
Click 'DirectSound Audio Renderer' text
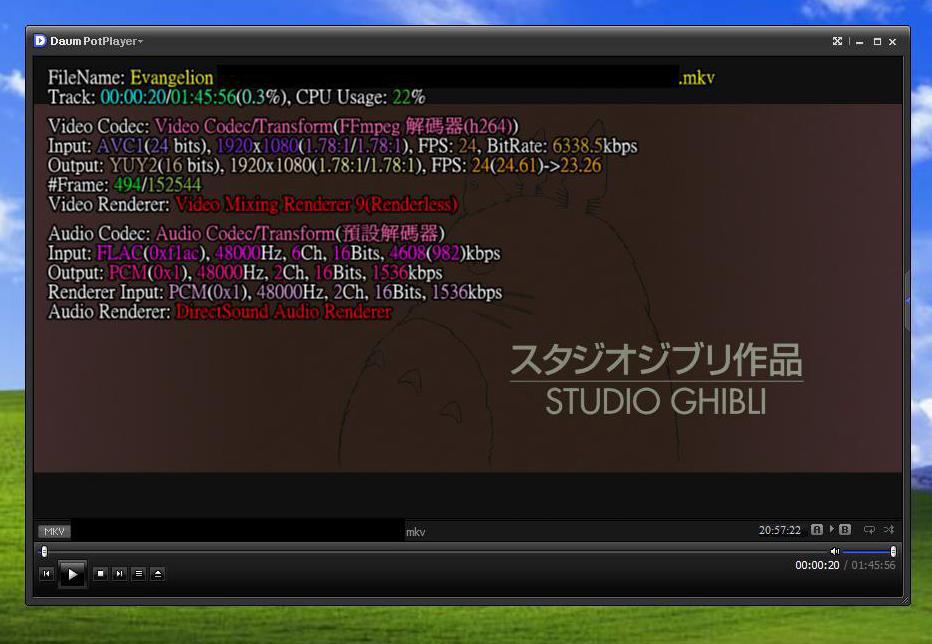click(284, 312)
